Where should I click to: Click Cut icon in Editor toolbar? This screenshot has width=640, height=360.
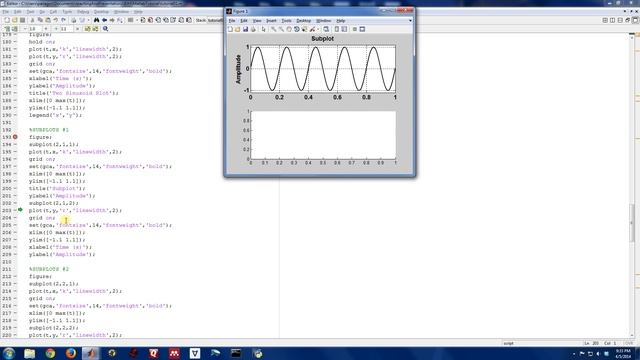(x=32, y=20)
